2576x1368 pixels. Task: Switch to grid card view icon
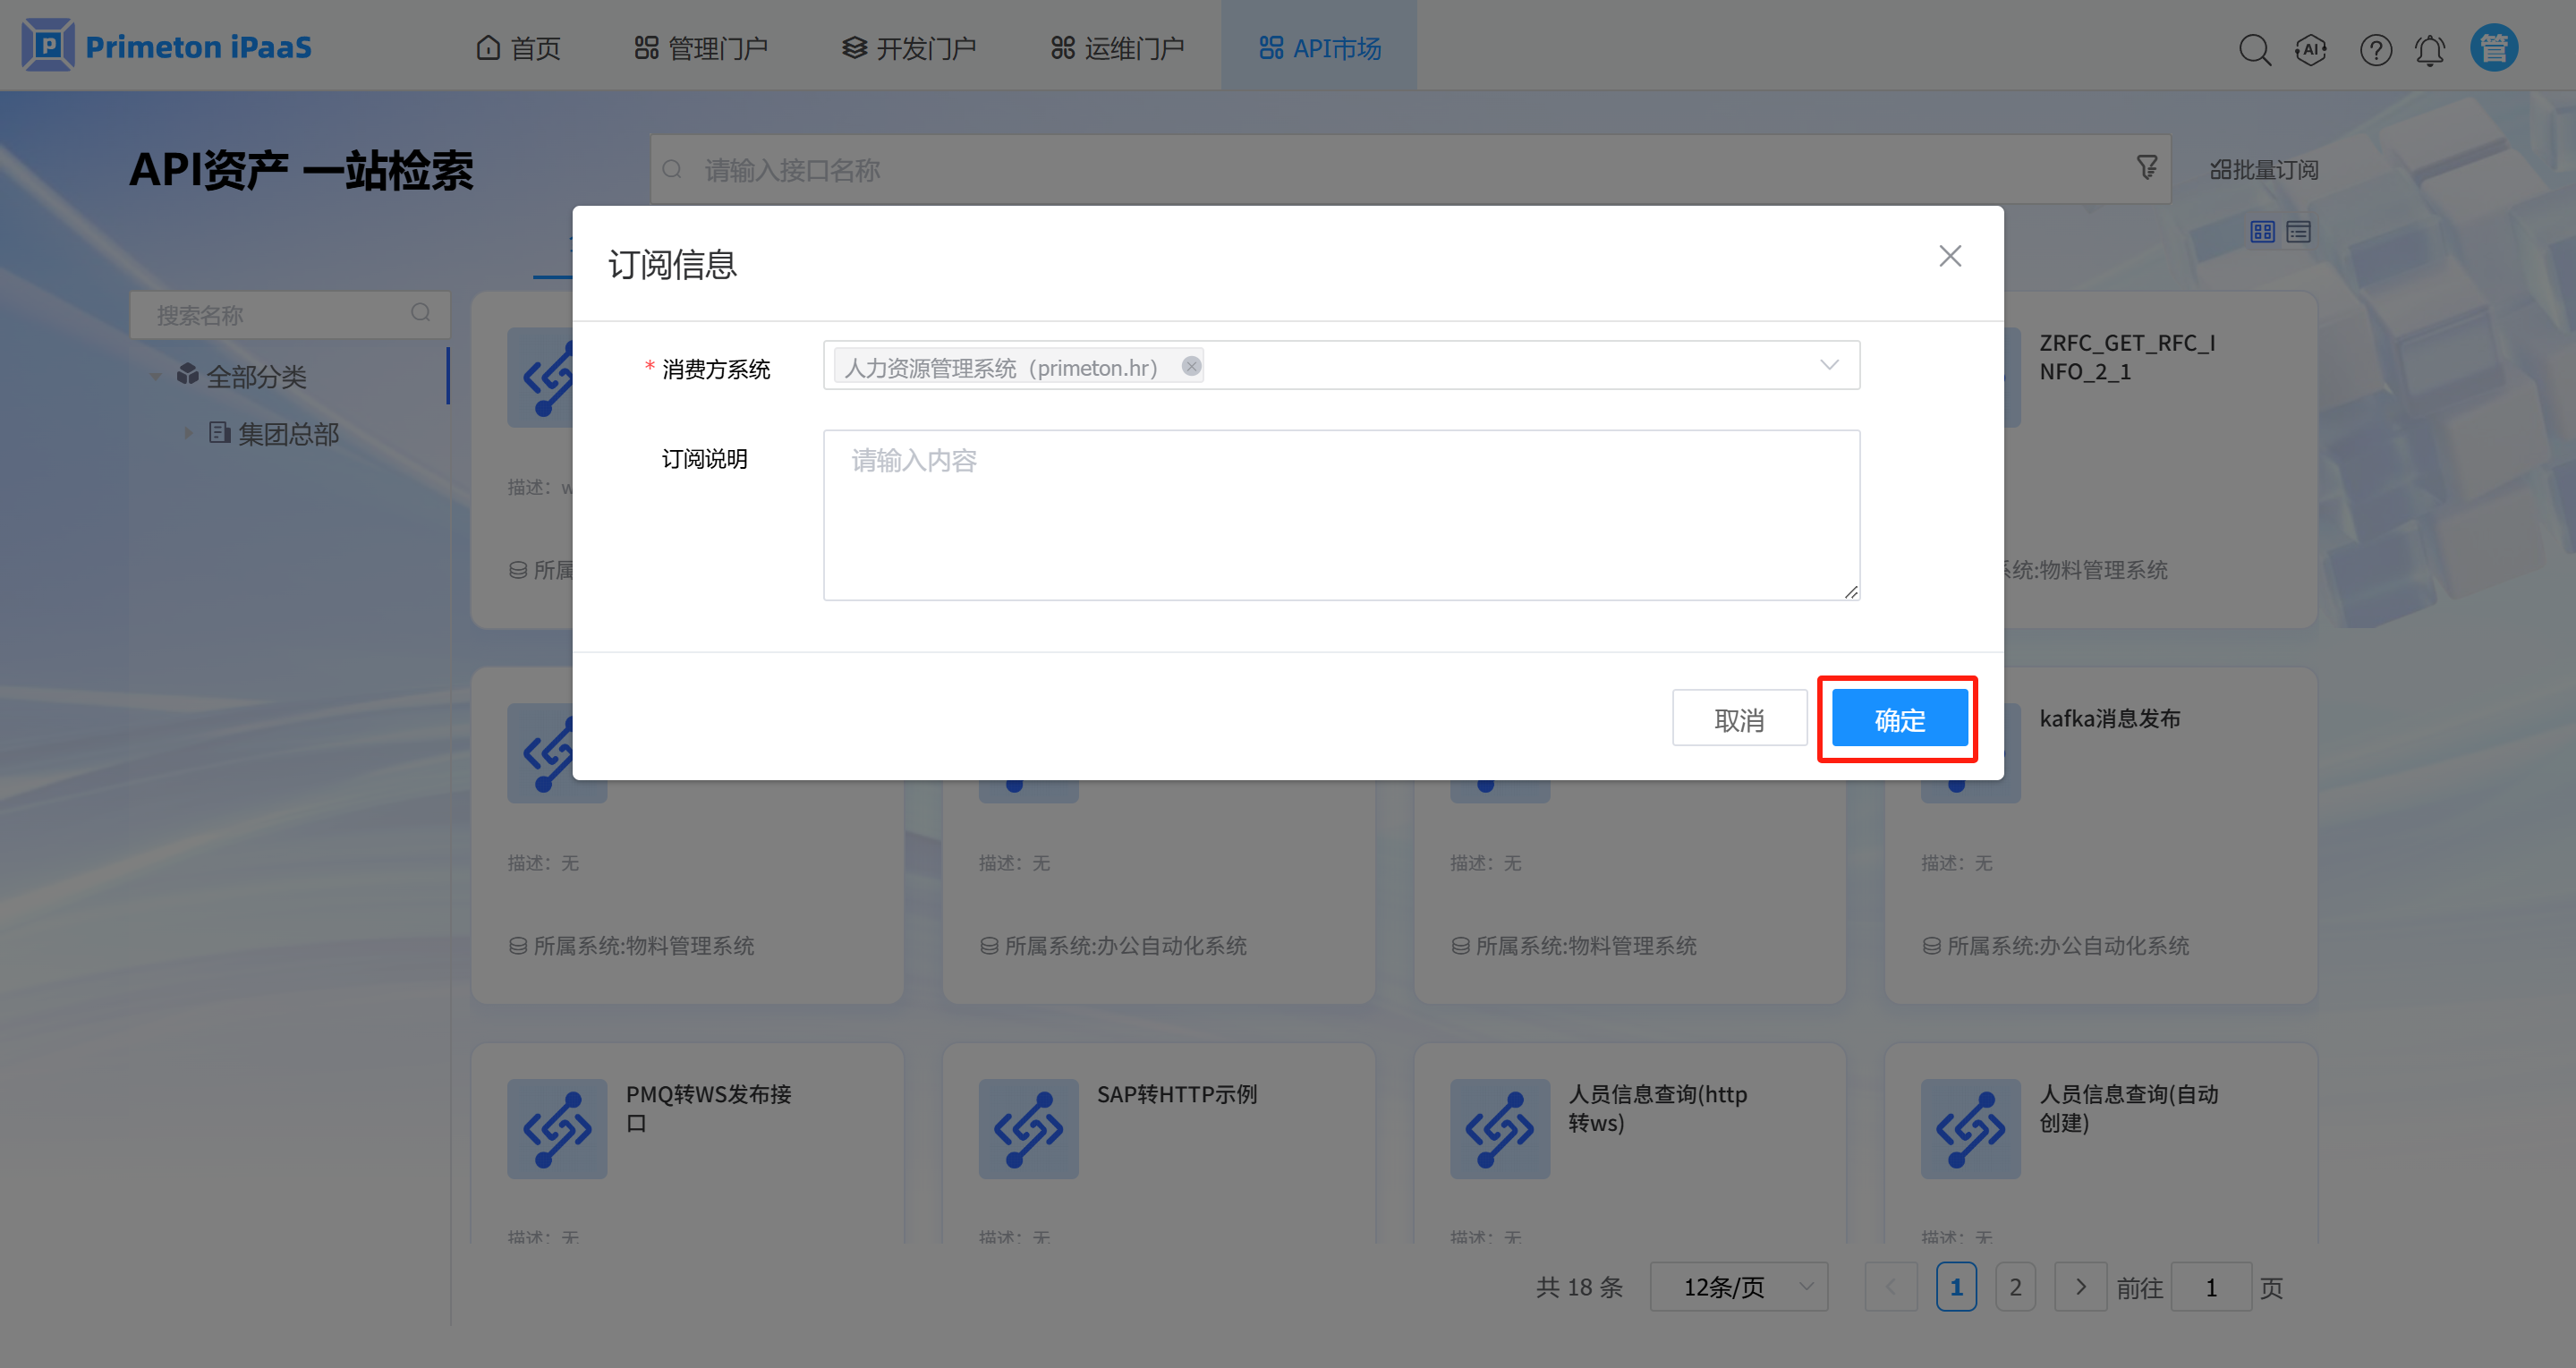(x=2262, y=232)
